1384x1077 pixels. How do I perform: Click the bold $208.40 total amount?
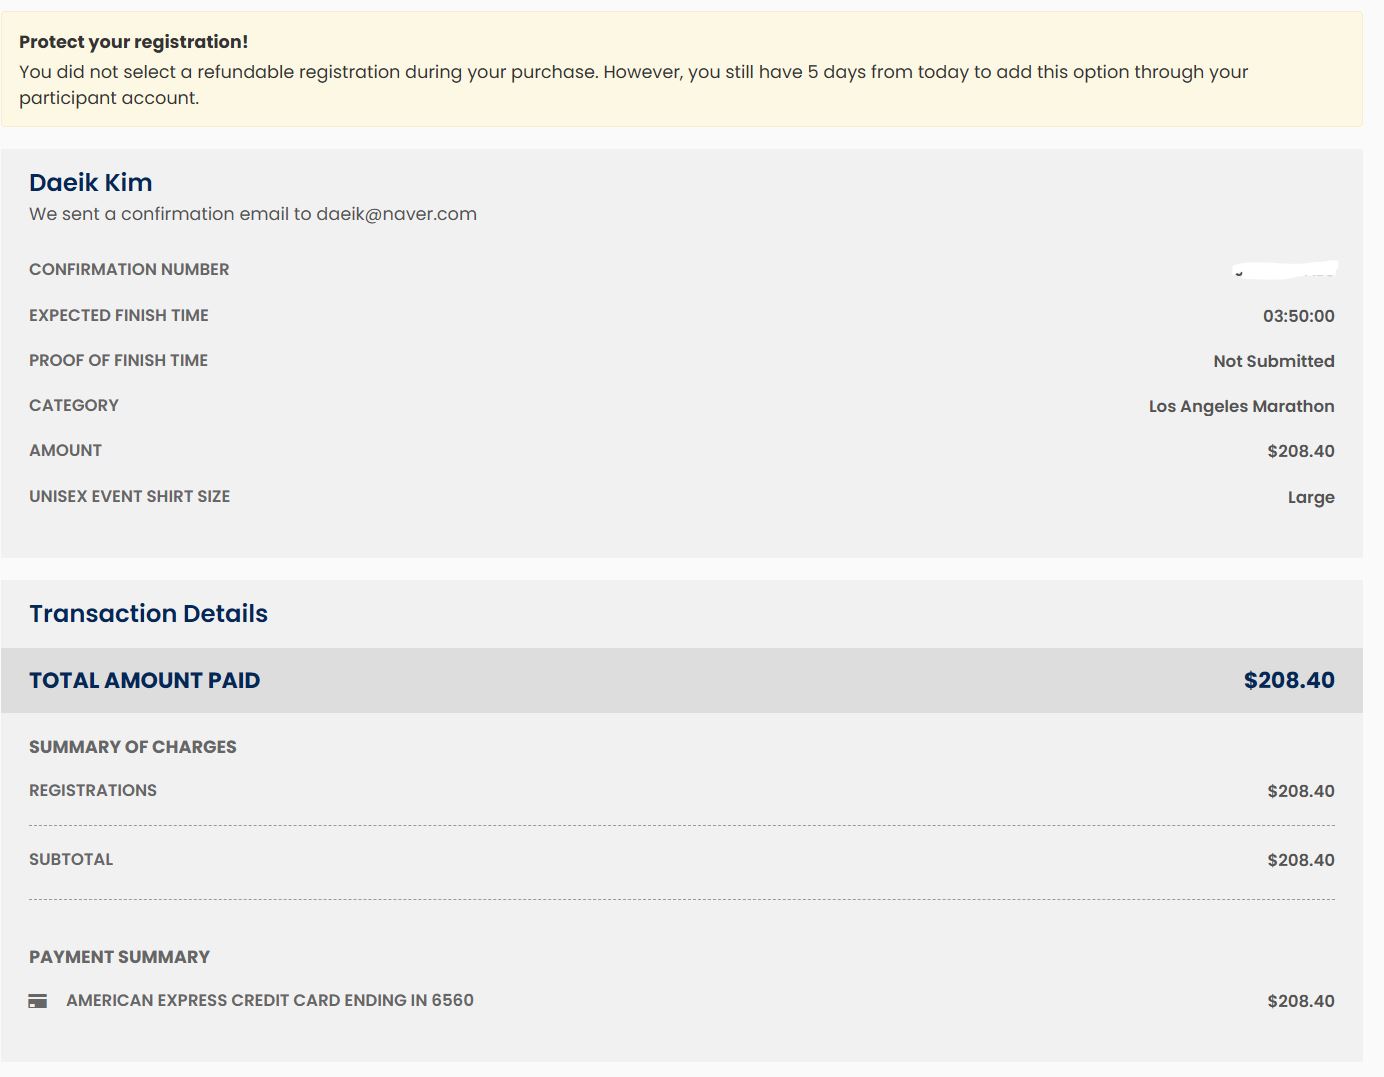click(1288, 681)
